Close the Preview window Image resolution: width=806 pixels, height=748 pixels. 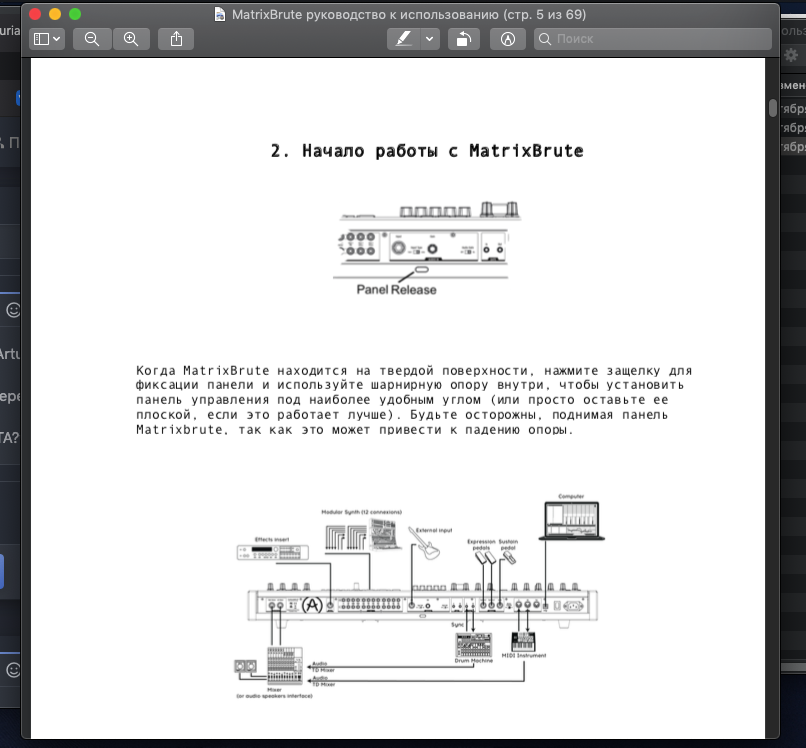[35, 14]
